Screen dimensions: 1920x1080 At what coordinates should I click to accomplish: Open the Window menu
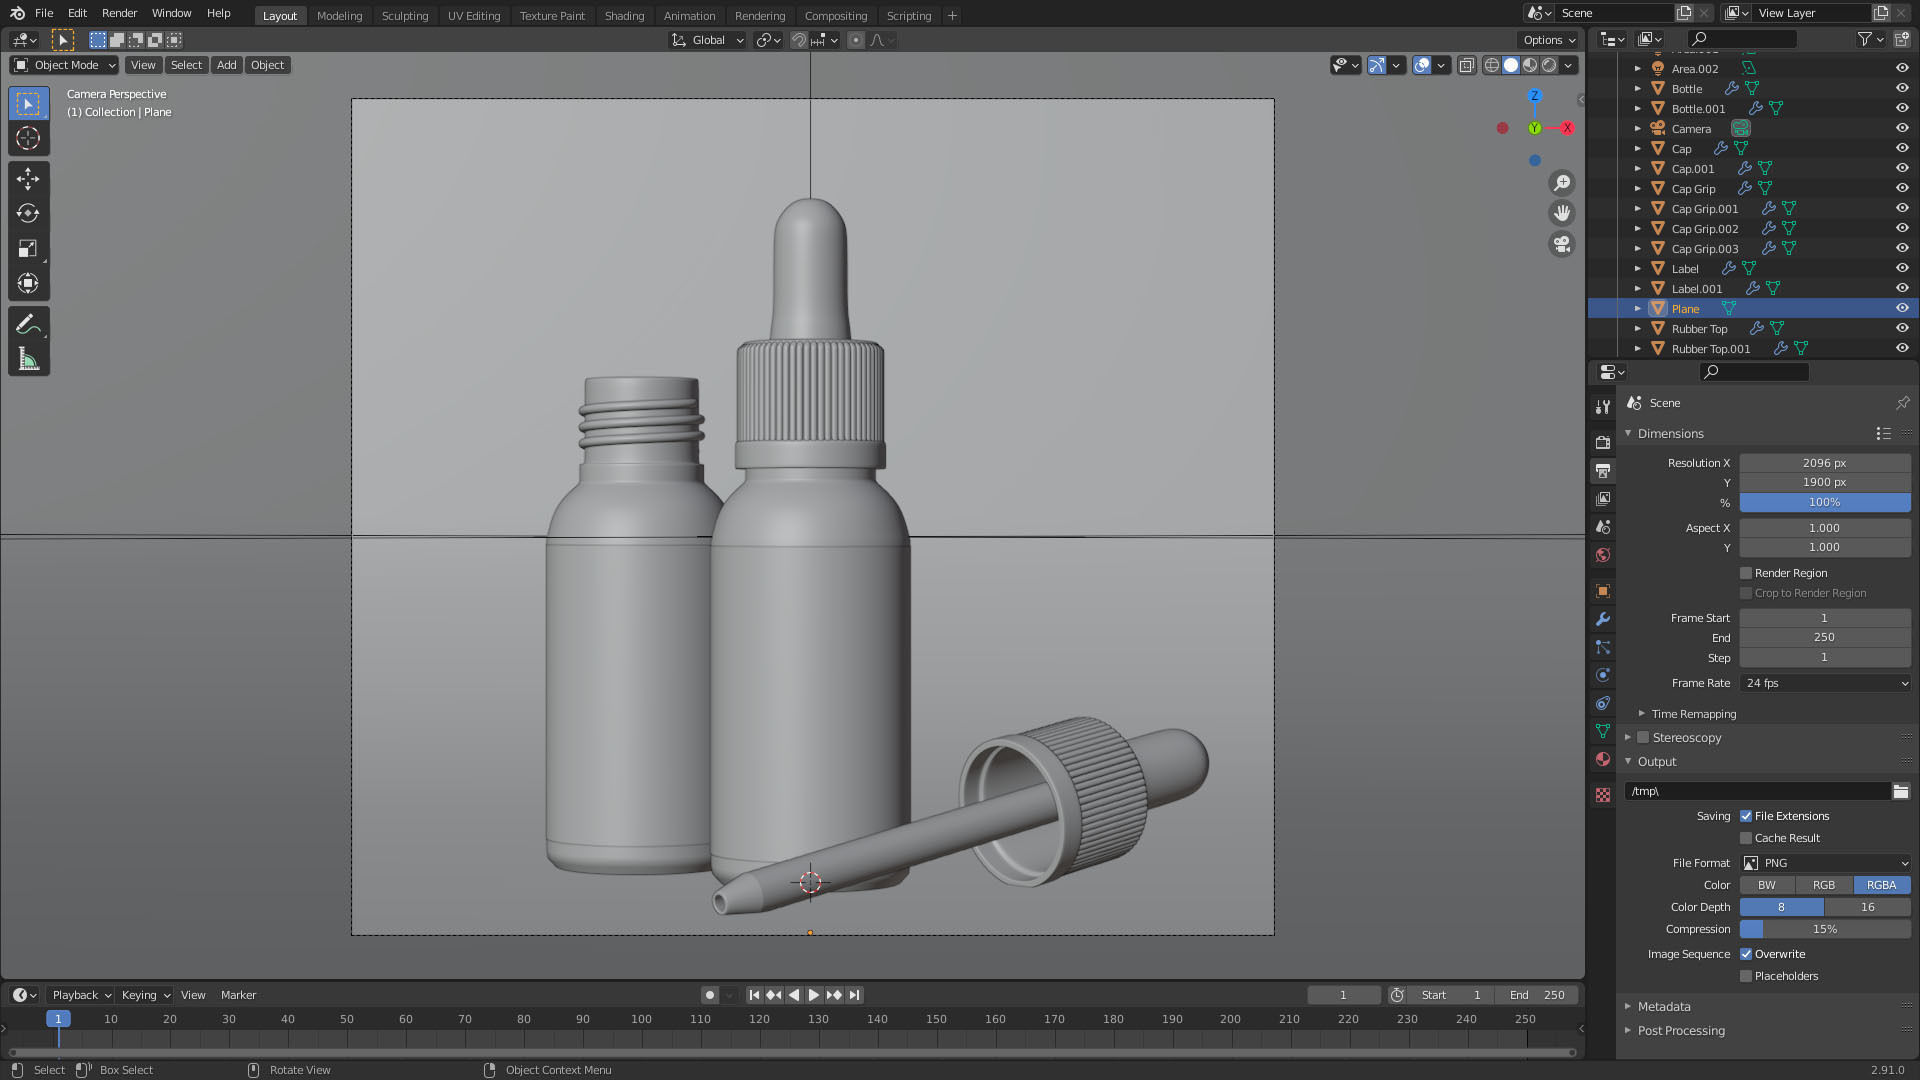click(171, 13)
